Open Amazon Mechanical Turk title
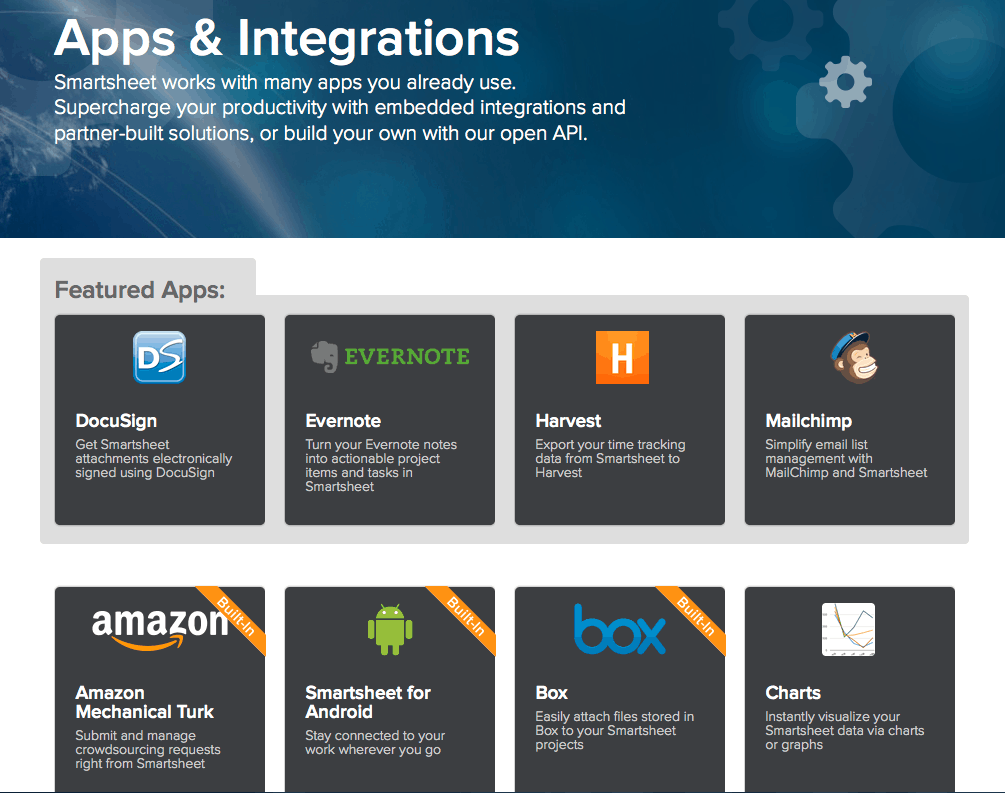The height and width of the screenshot is (793, 1005). (x=144, y=702)
